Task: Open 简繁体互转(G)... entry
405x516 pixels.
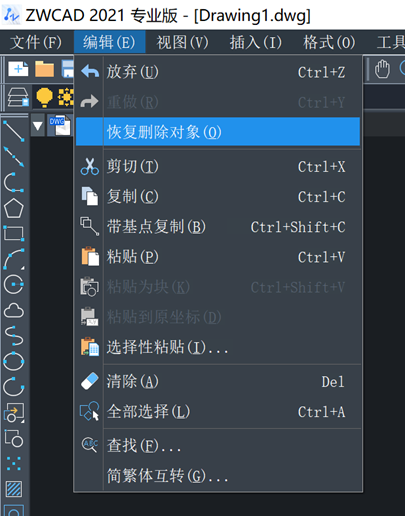Action: [x=218, y=476]
